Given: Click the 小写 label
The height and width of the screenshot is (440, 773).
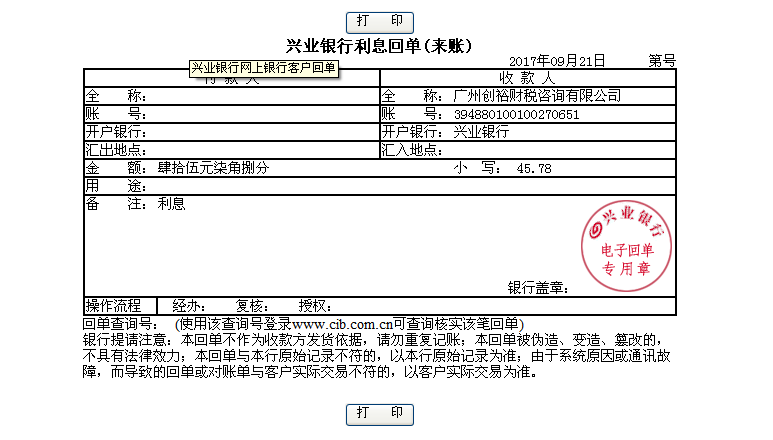Looking at the screenshot, I should (x=477, y=168).
